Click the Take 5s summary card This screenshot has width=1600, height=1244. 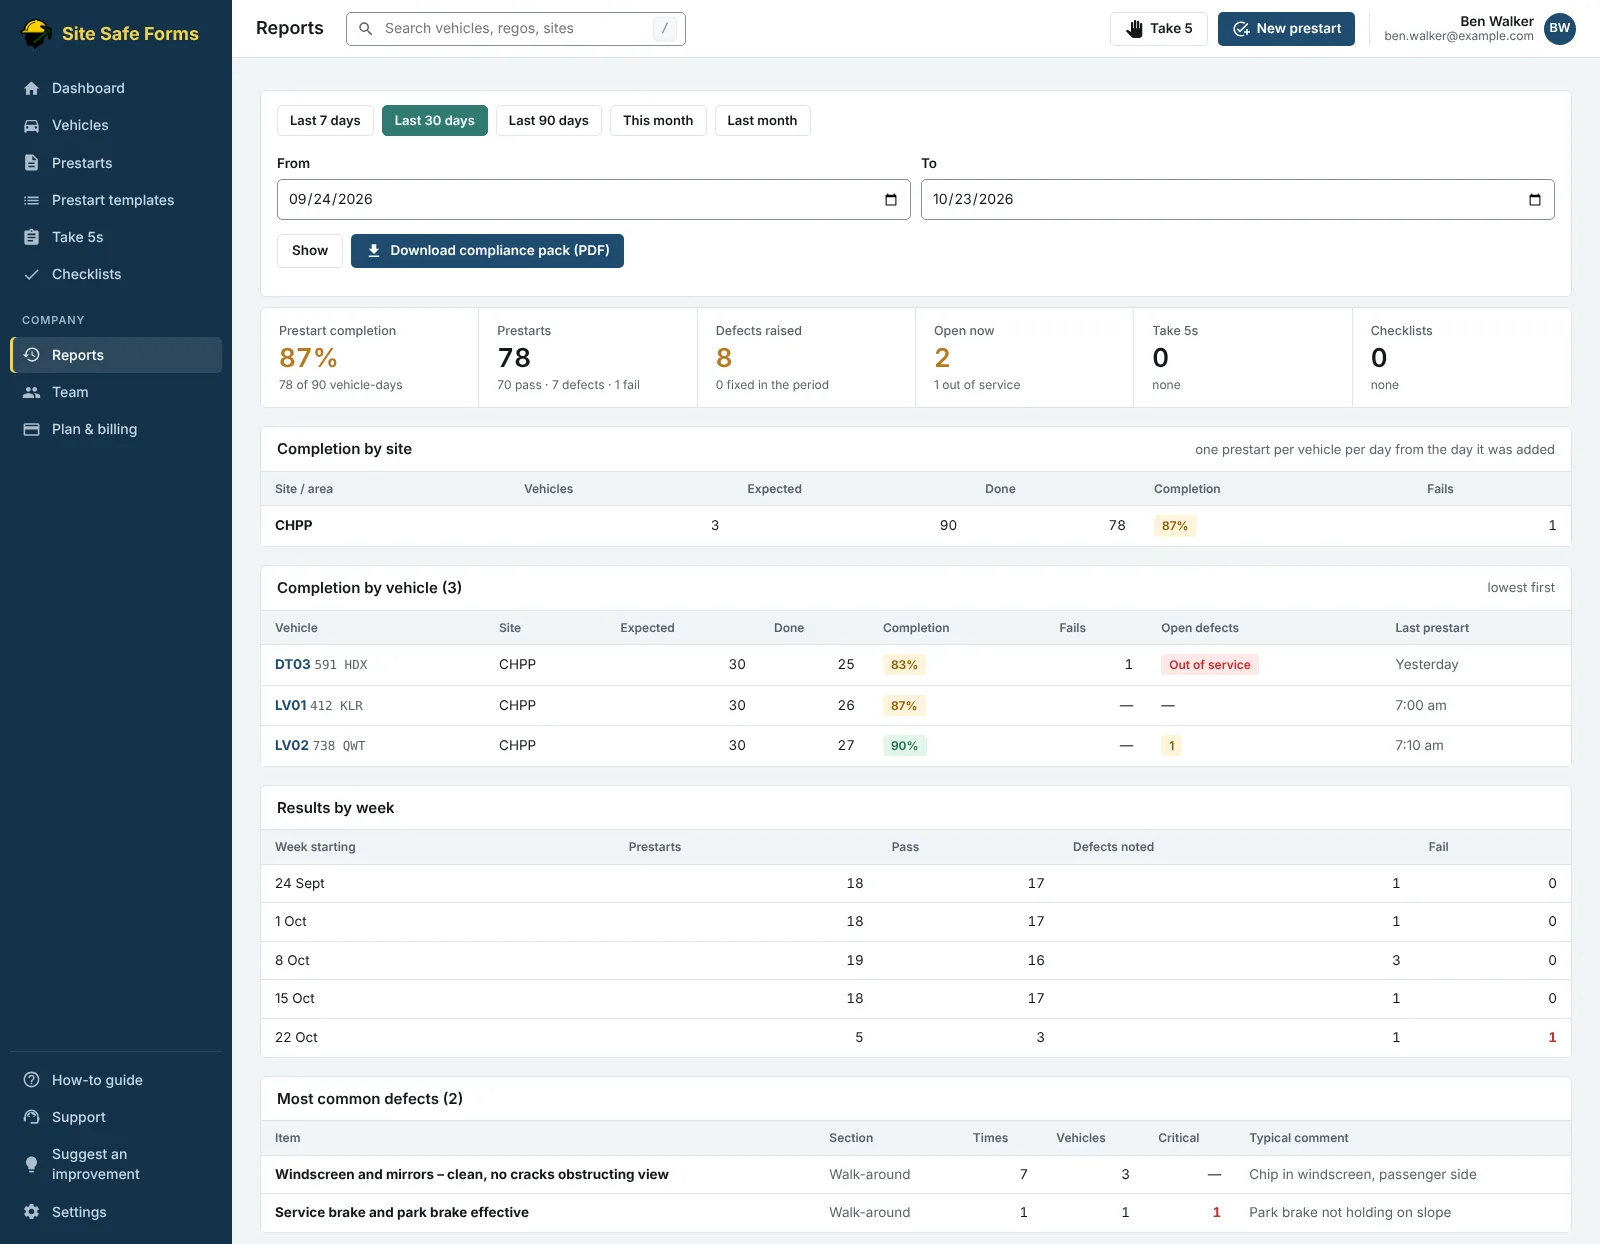point(1243,358)
